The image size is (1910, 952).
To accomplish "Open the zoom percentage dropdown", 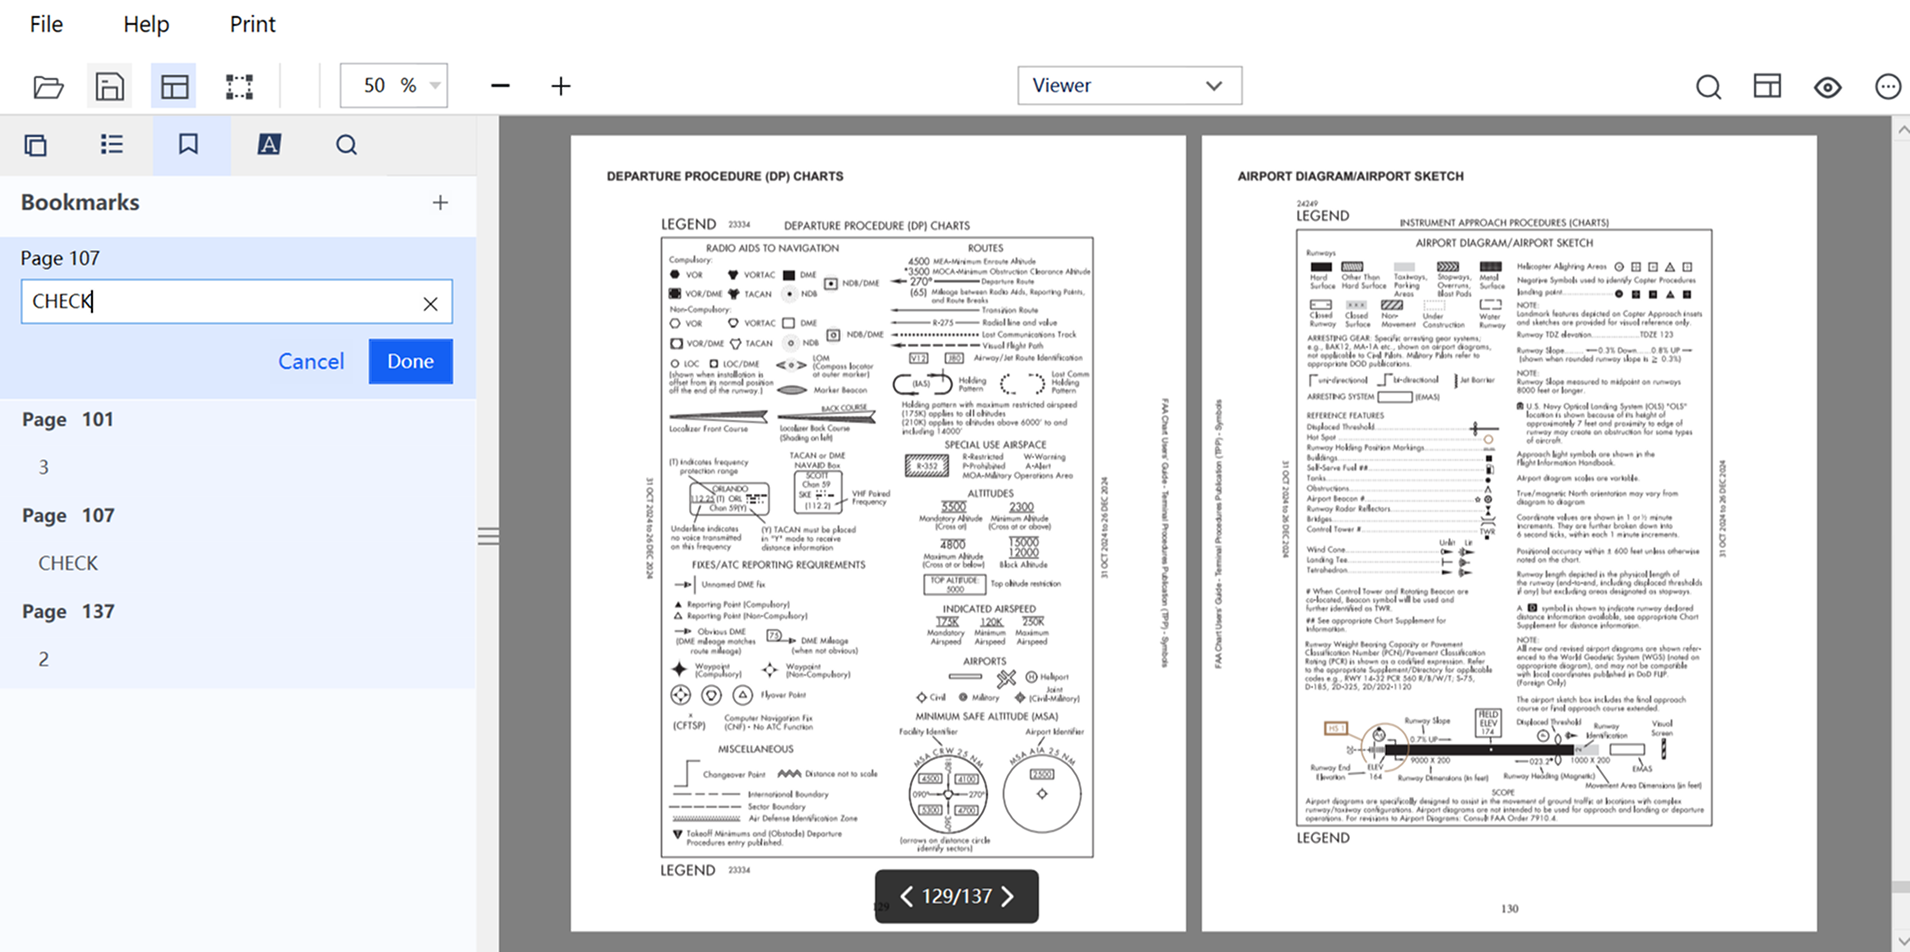I will tap(434, 85).
